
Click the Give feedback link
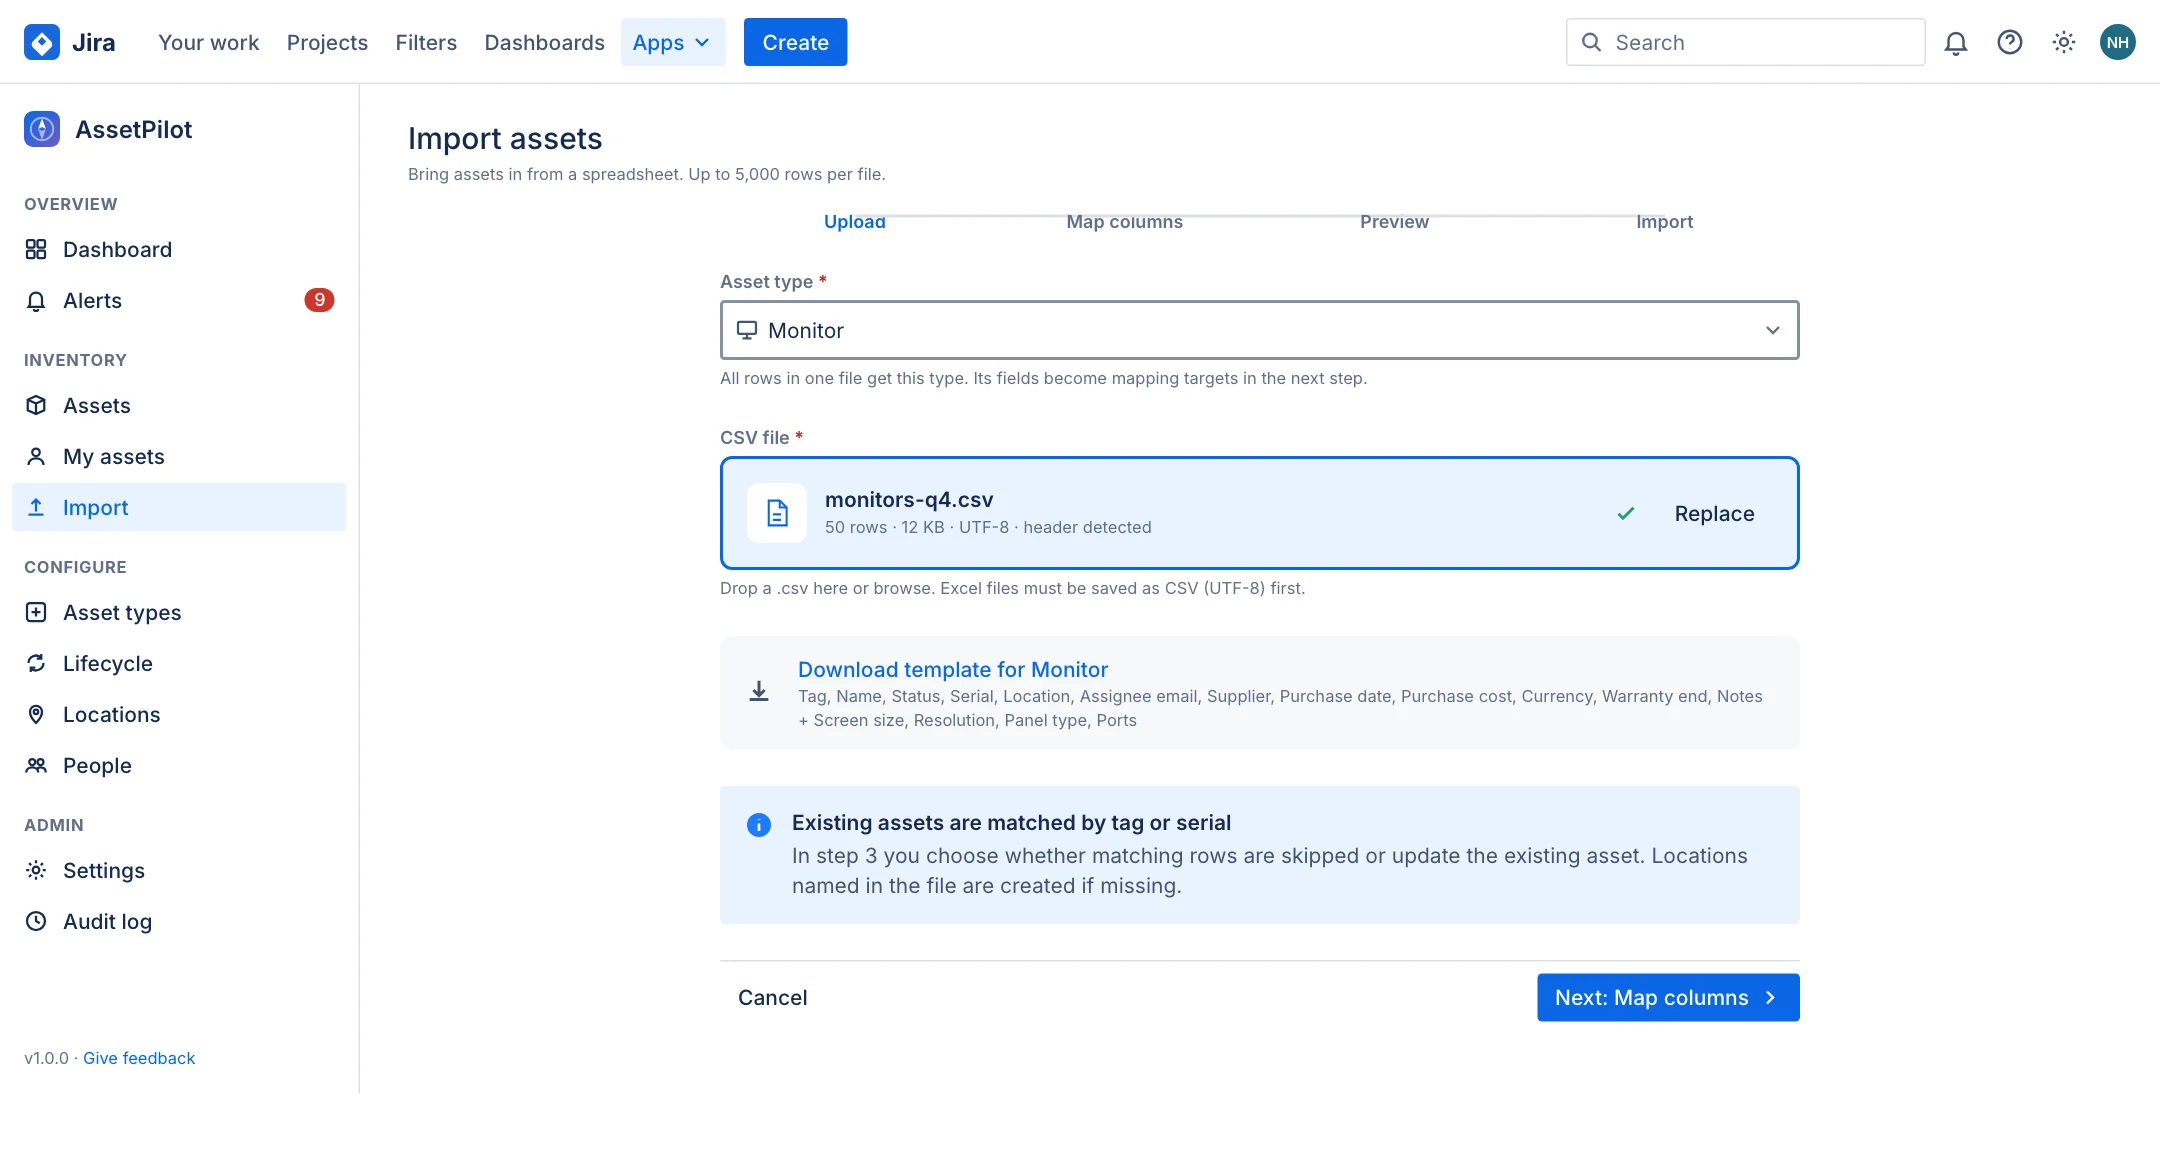coord(139,1058)
